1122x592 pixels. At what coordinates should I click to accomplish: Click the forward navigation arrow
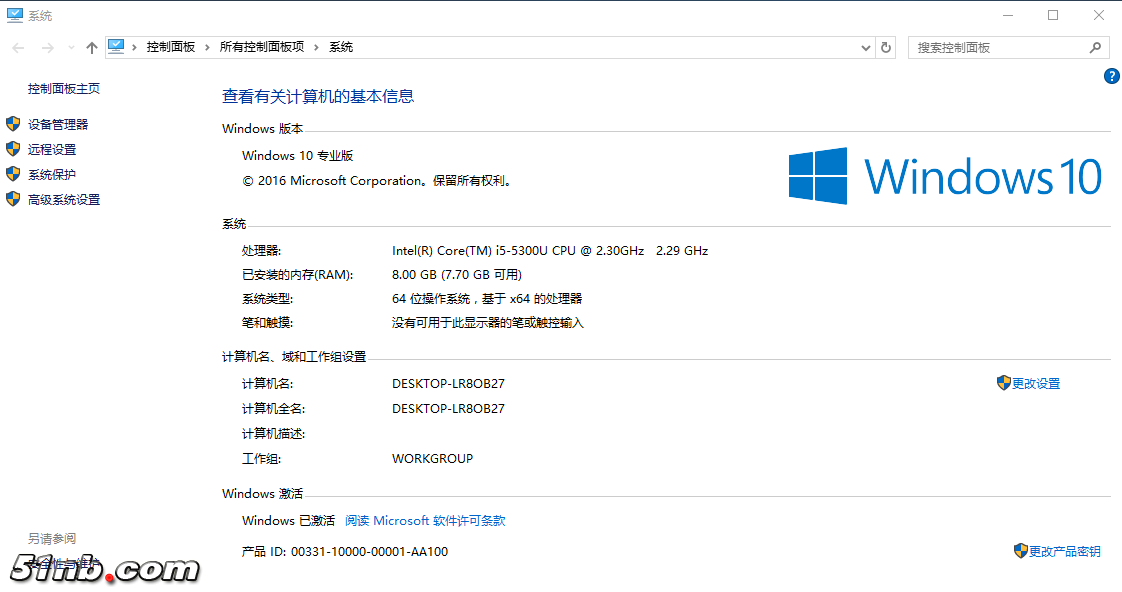click(x=47, y=48)
